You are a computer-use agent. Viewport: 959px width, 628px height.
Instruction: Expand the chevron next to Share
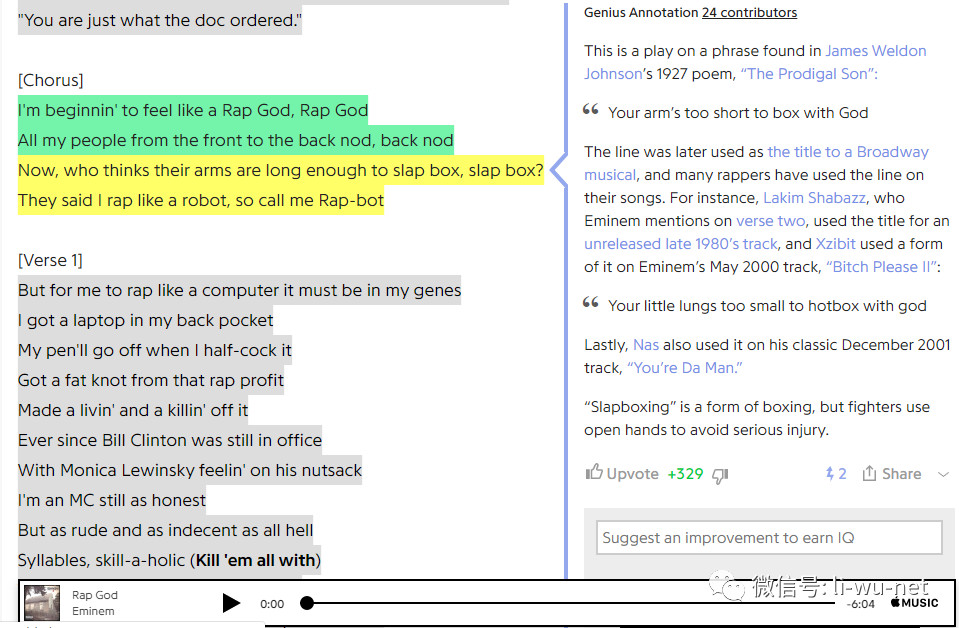[x=943, y=474]
